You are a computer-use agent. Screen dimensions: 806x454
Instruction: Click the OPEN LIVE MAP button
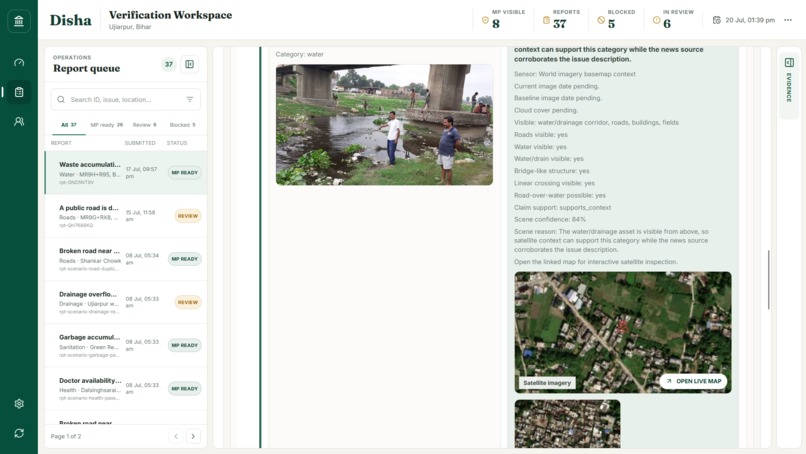(693, 381)
